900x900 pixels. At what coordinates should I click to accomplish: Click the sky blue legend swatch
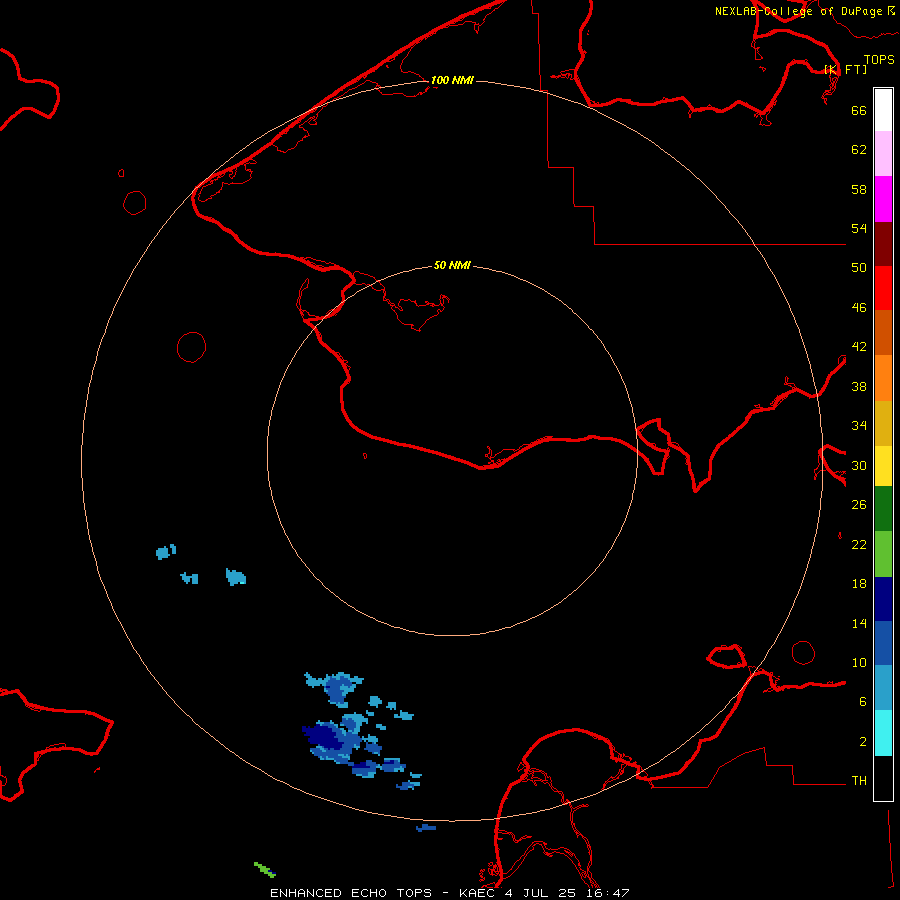(883, 688)
